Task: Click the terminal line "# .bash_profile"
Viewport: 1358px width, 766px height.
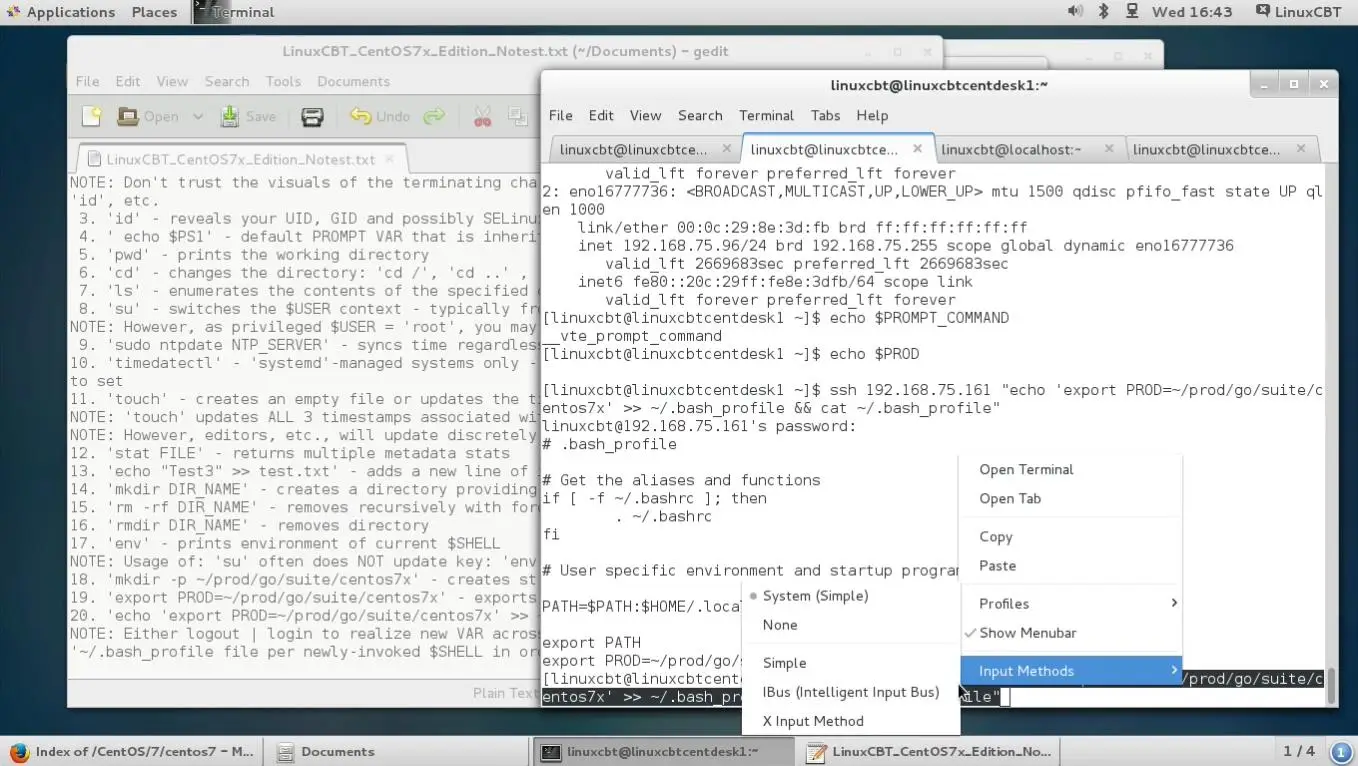Action: pos(609,444)
